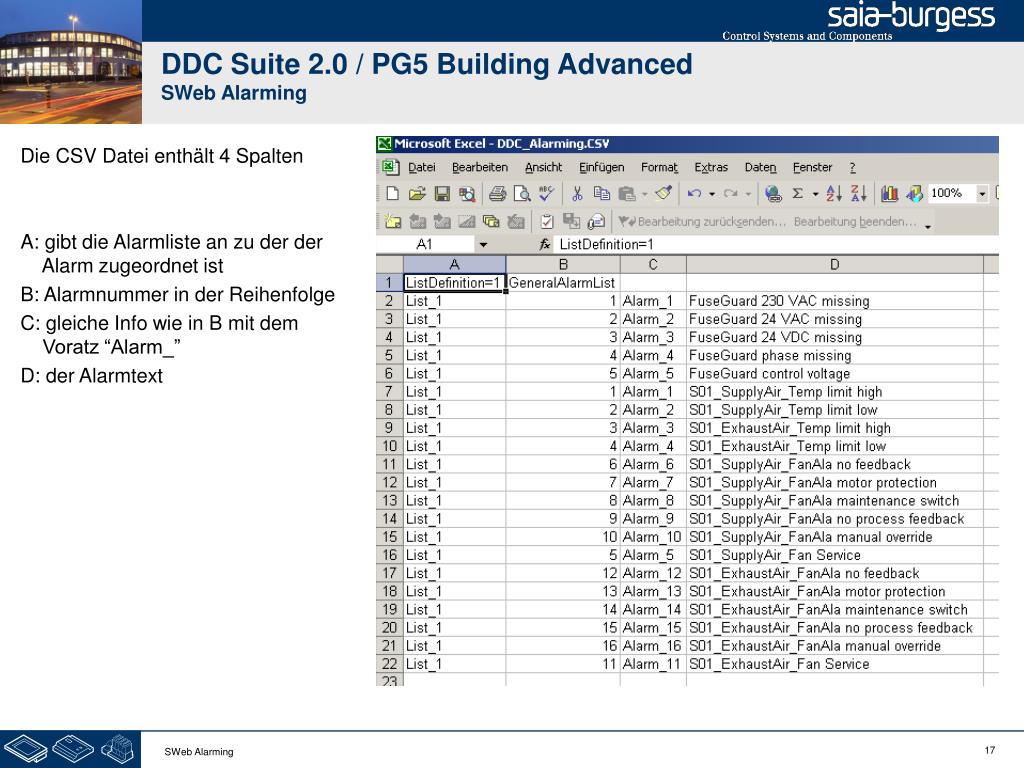Sort ascending A to Z
Screen dimensions: 1024x768
[x=834, y=193]
